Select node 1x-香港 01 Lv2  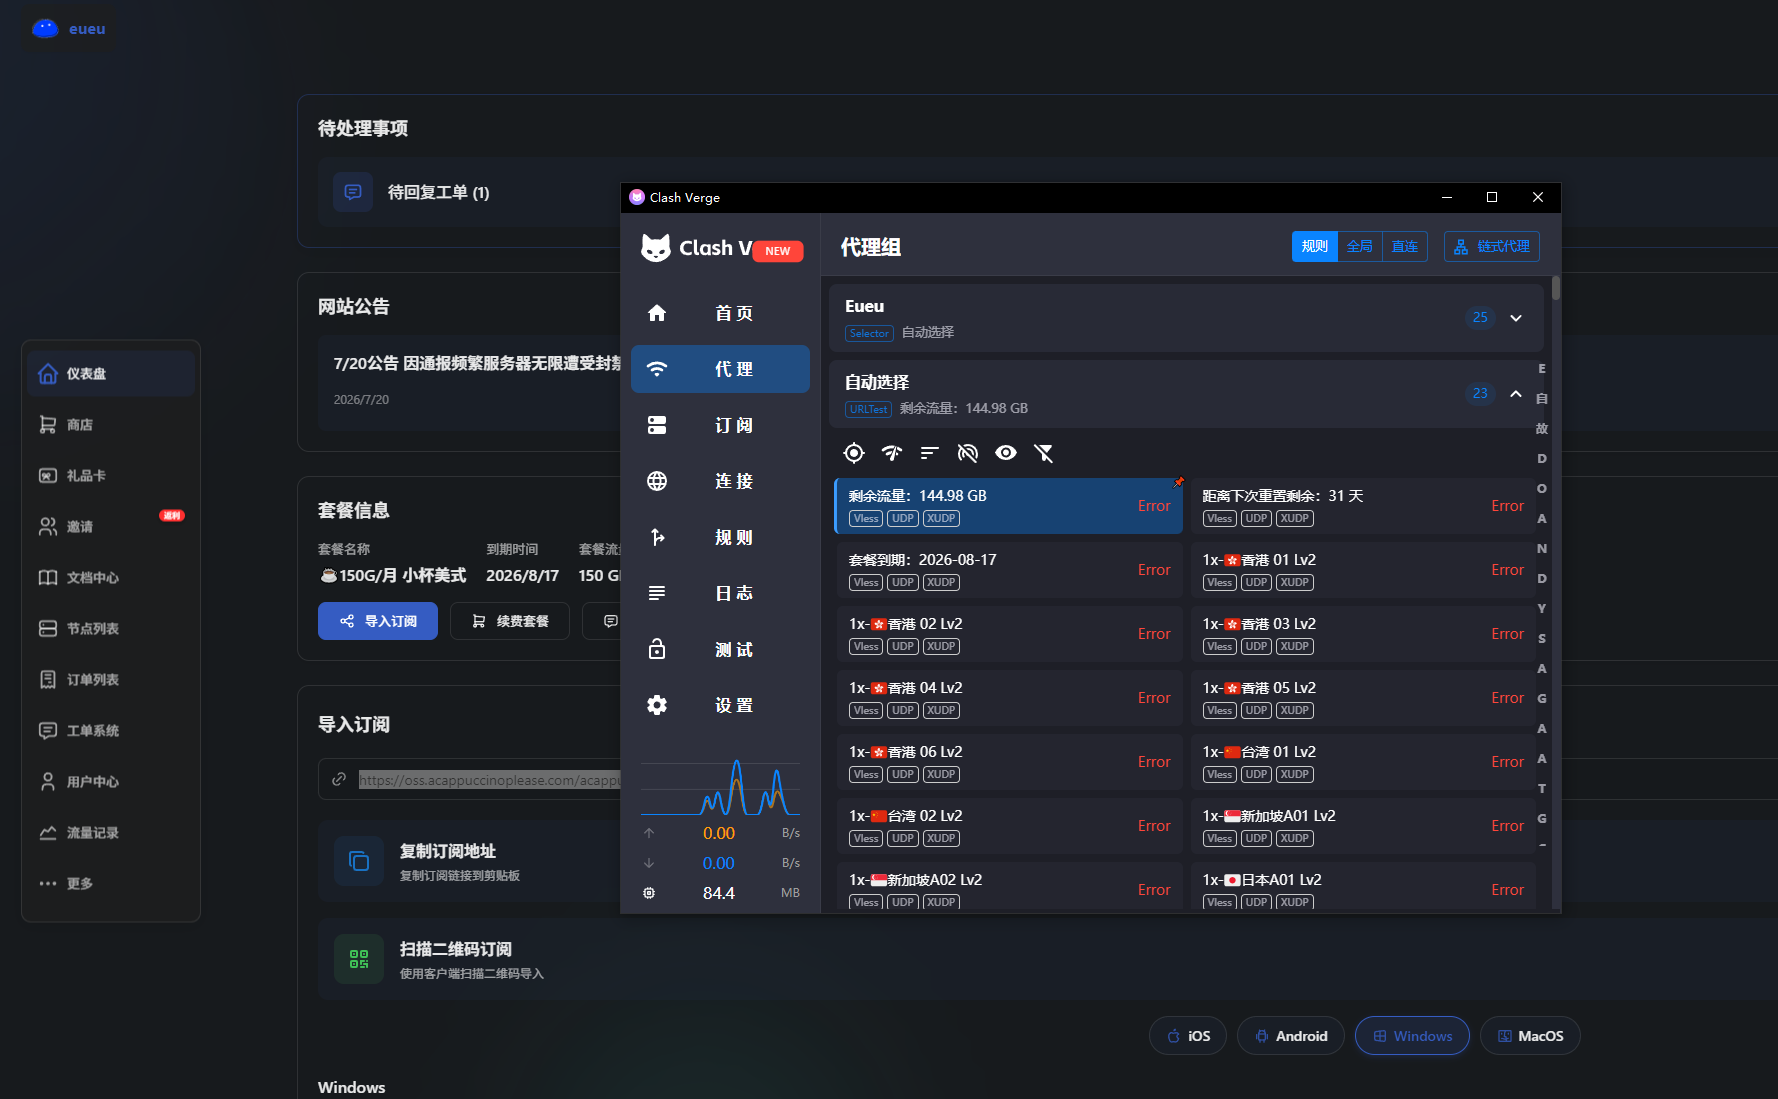1362,570
